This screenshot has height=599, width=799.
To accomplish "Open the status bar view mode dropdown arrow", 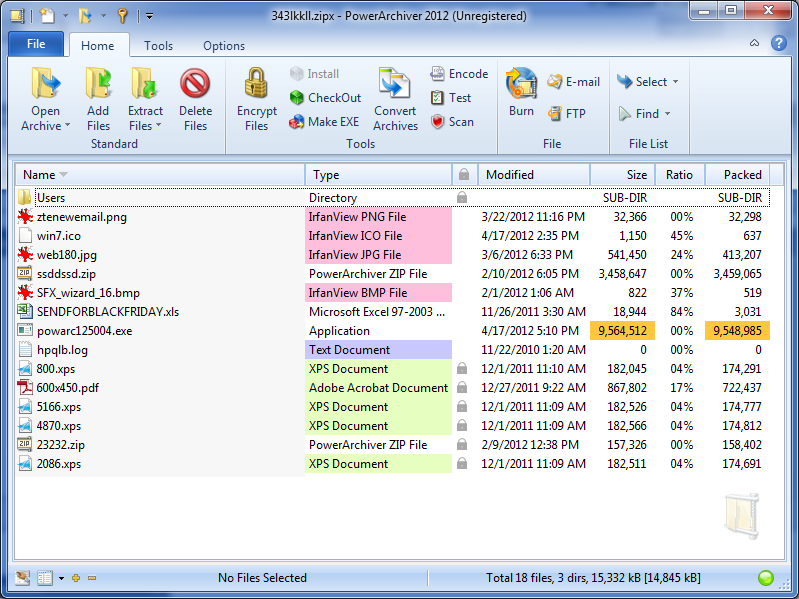I will [x=61, y=578].
